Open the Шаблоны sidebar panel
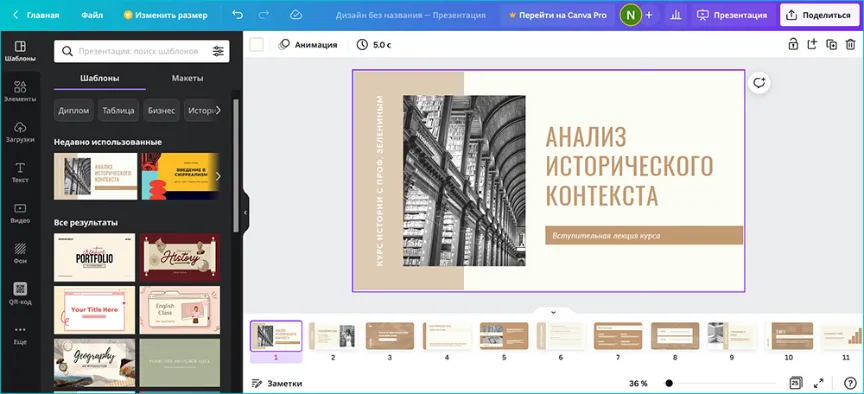 tap(20, 51)
